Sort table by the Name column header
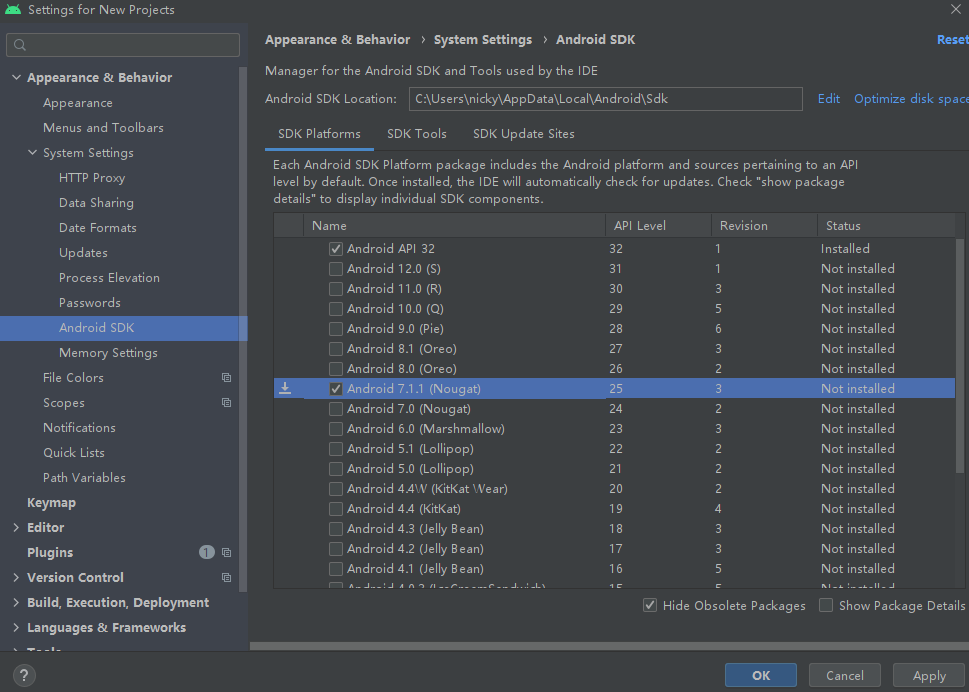 pyautogui.click(x=454, y=226)
